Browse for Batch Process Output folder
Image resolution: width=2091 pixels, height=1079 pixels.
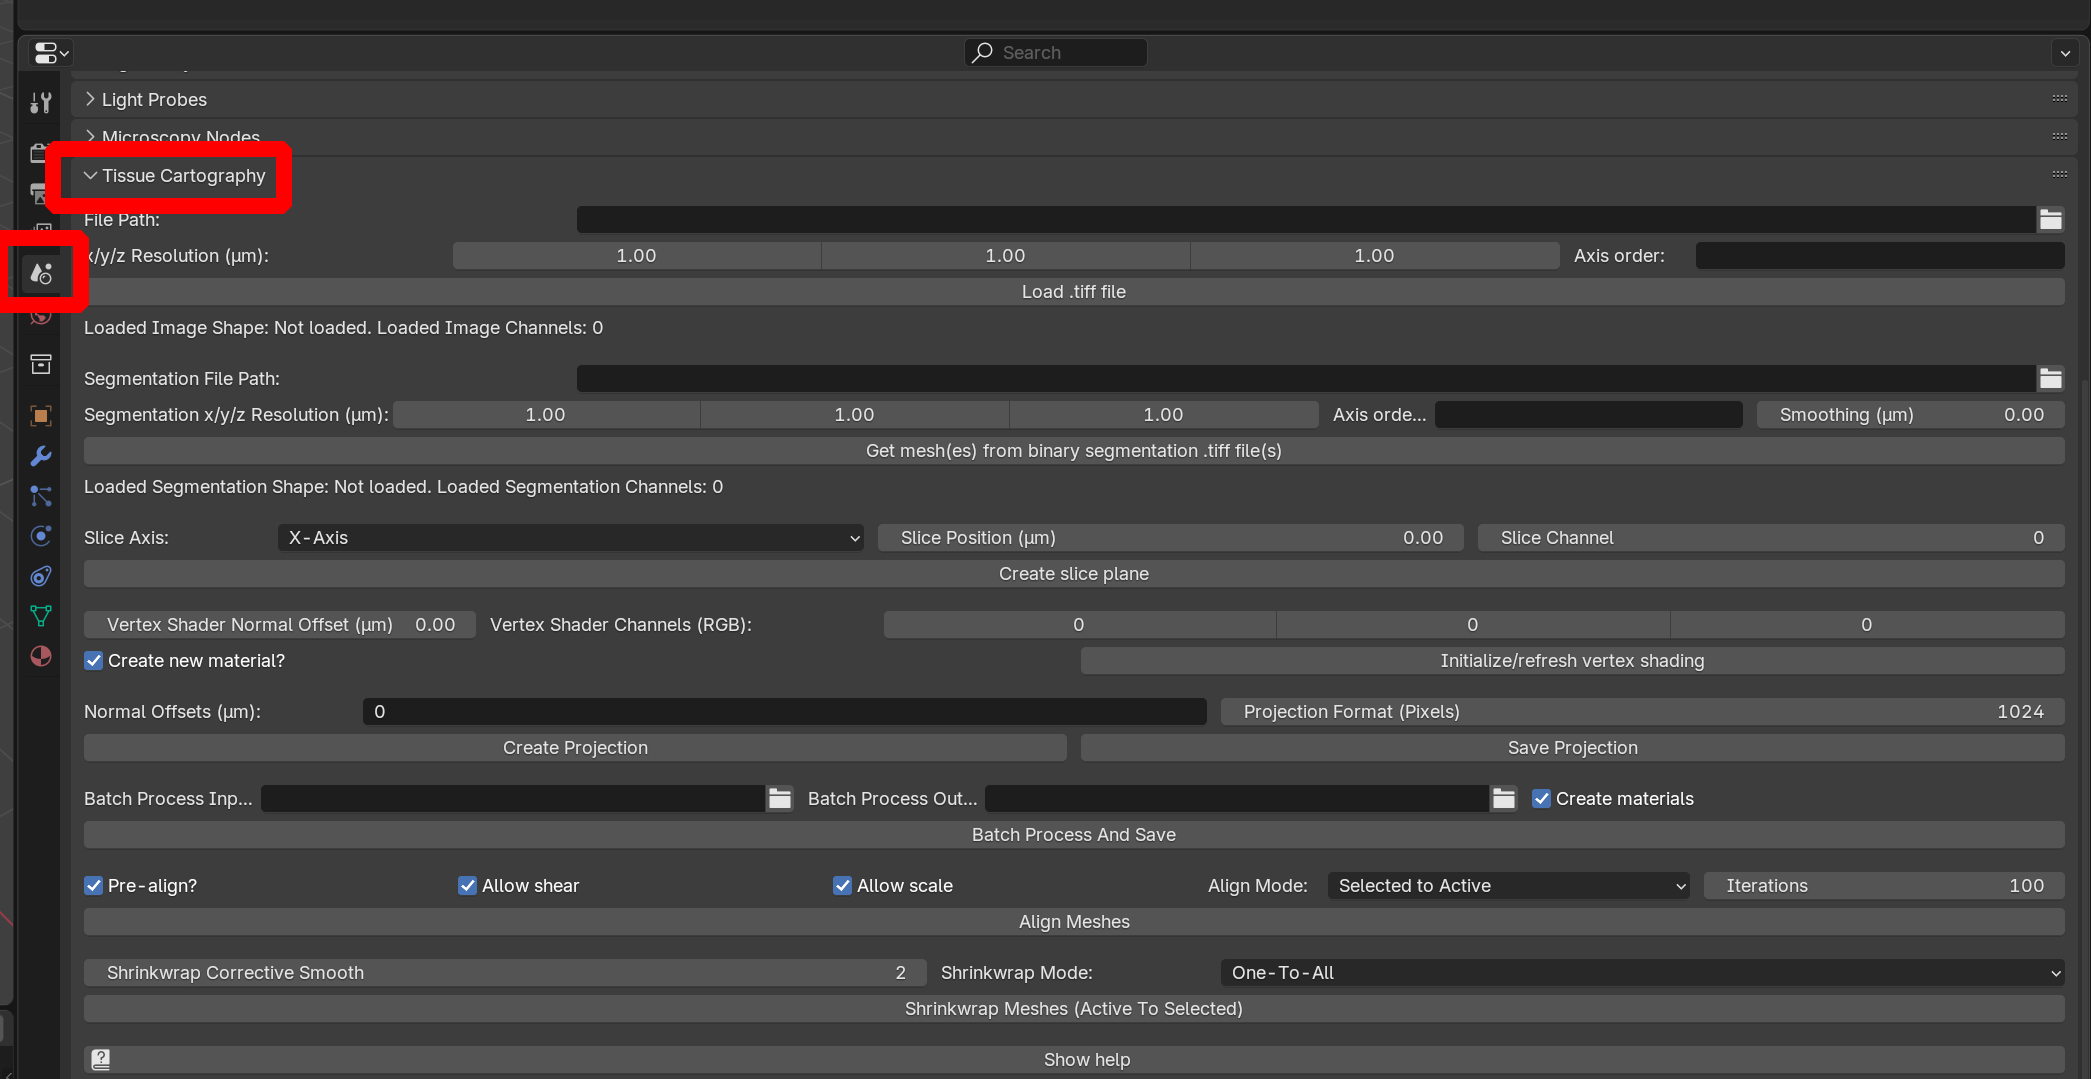(1504, 799)
